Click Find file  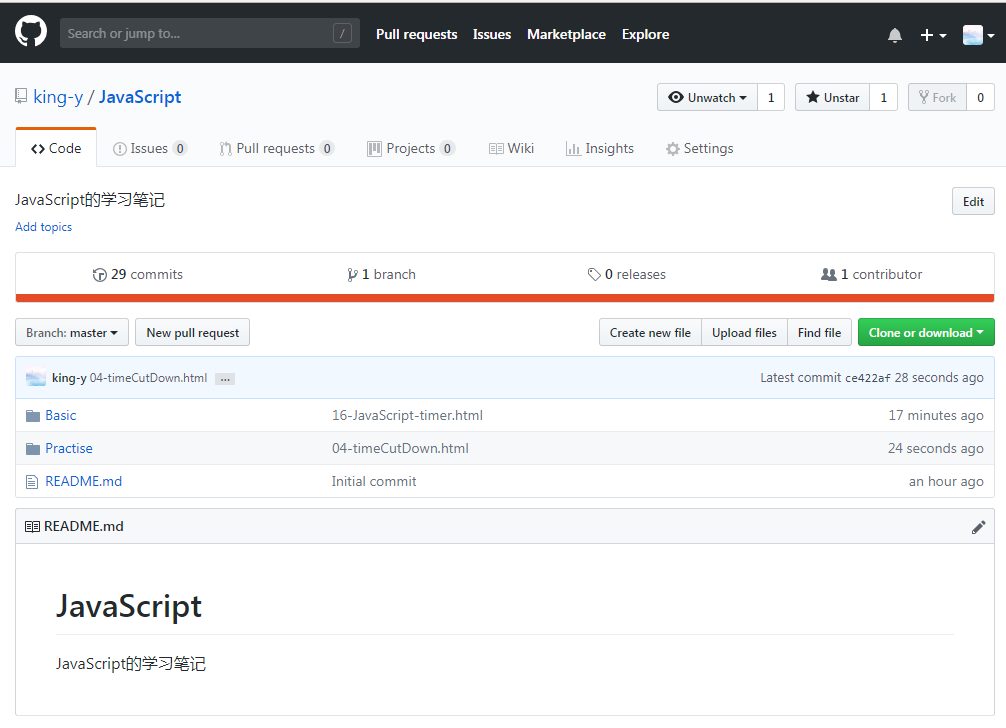point(819,332)
